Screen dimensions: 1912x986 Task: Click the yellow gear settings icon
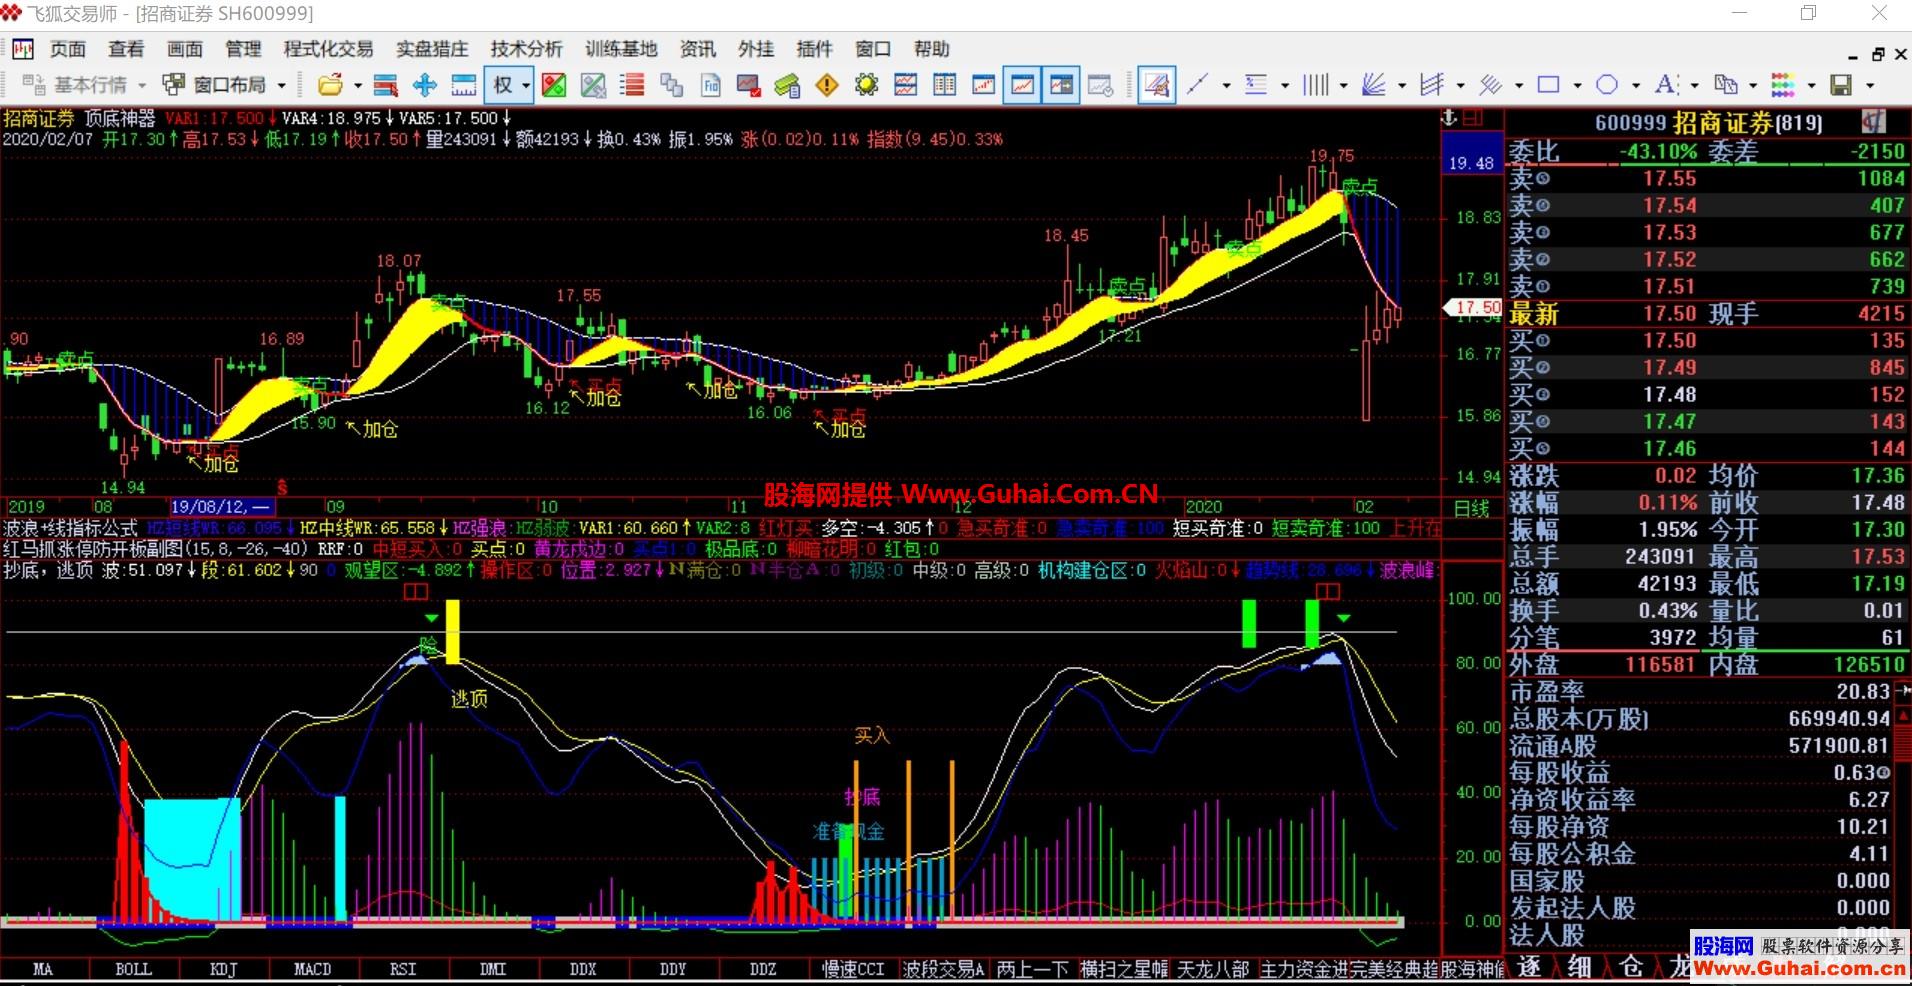tap(866, 85)
